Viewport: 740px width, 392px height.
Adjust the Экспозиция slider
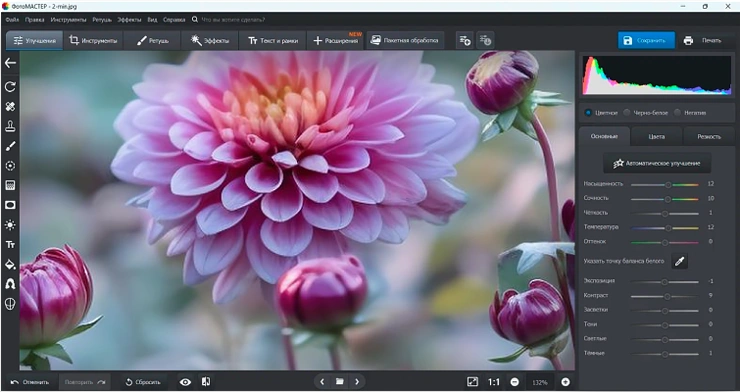coord(664,282)
